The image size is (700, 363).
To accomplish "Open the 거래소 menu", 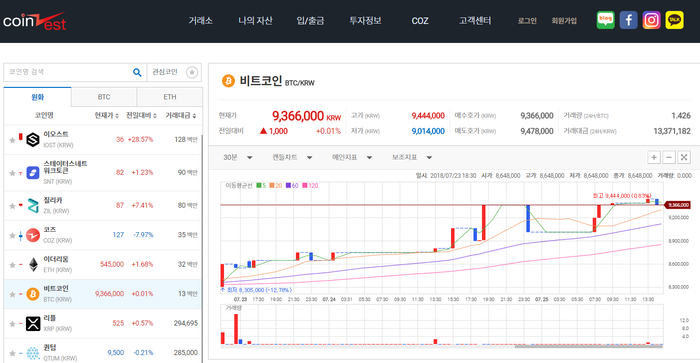I will pos(200,21).
